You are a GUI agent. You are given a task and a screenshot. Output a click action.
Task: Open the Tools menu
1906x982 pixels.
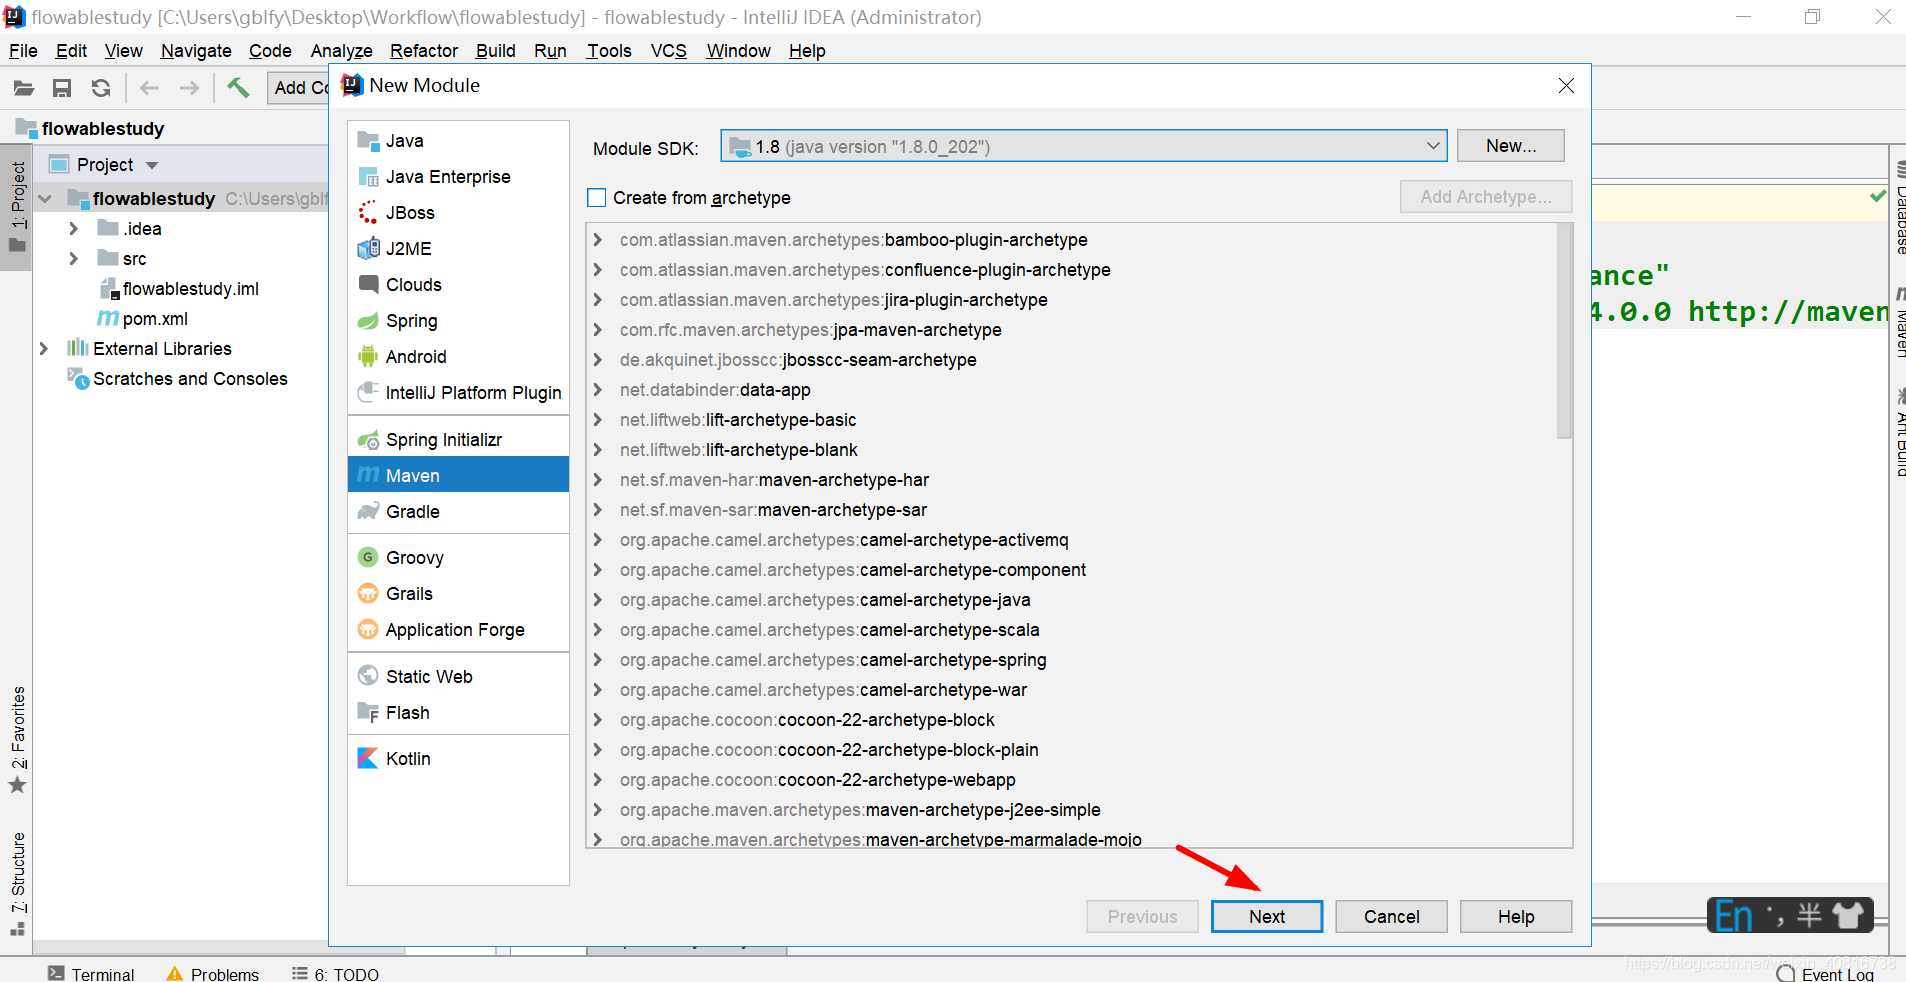(609, 51)
